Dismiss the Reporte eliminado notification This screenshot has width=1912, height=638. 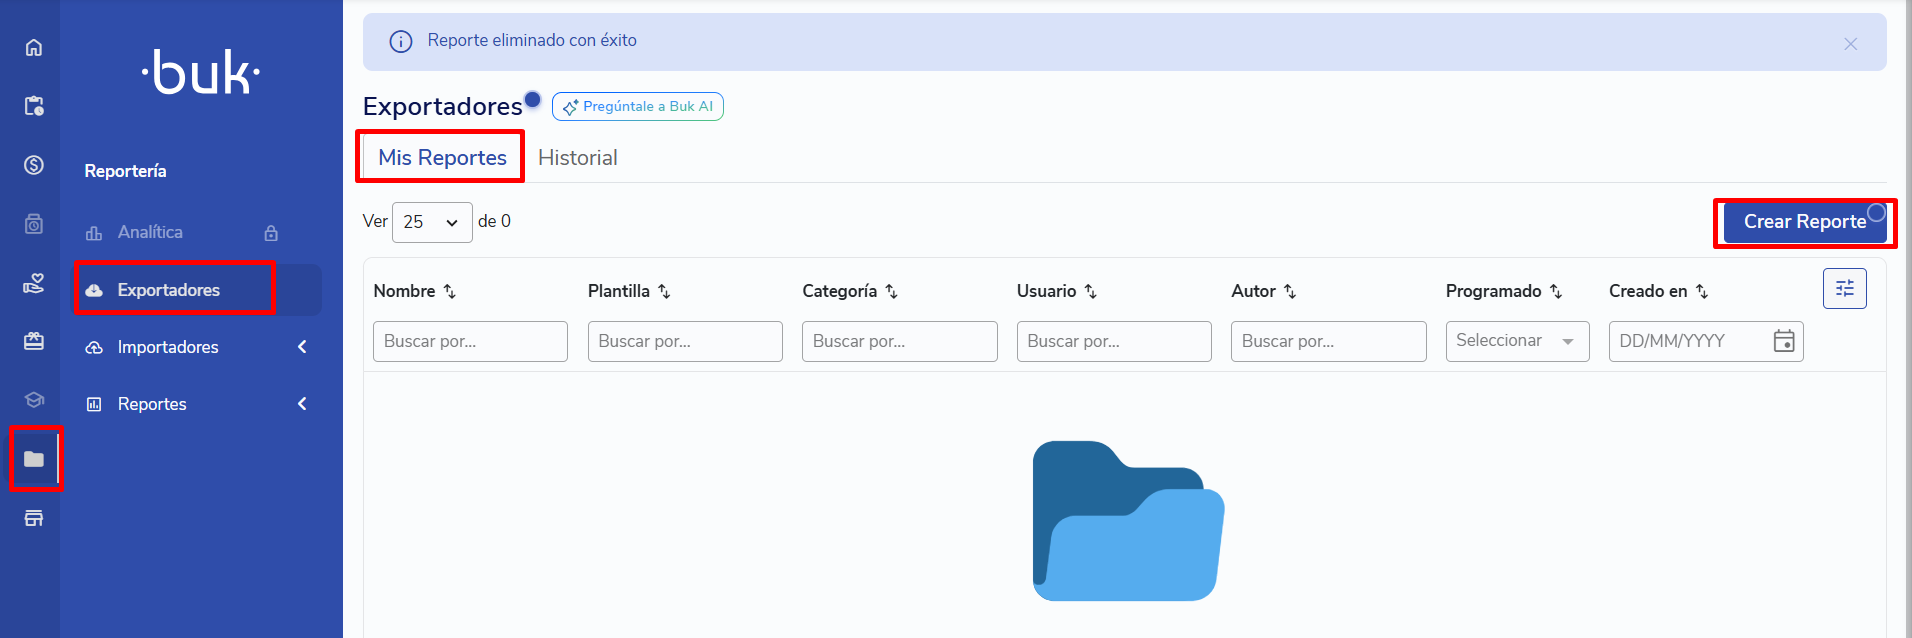pos(1850,43)
